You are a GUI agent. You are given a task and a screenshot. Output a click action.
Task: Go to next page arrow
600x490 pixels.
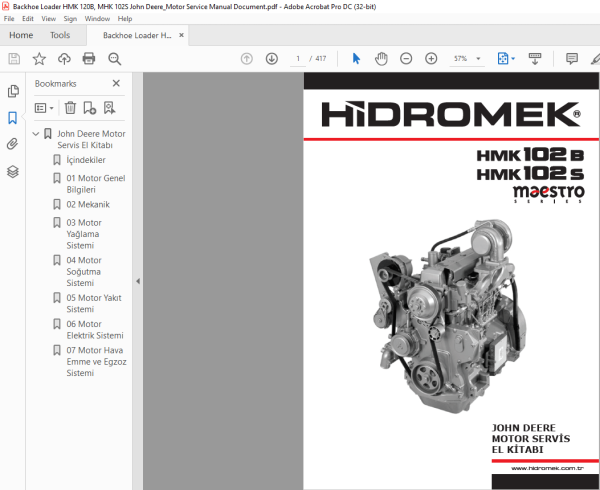272,59
